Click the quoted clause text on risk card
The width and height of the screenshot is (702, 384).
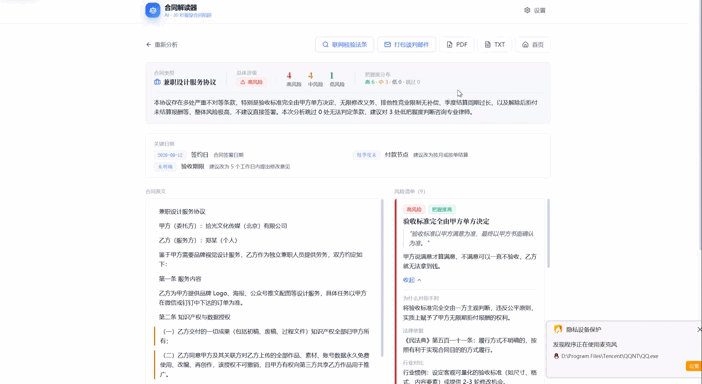tap(471, 238)
